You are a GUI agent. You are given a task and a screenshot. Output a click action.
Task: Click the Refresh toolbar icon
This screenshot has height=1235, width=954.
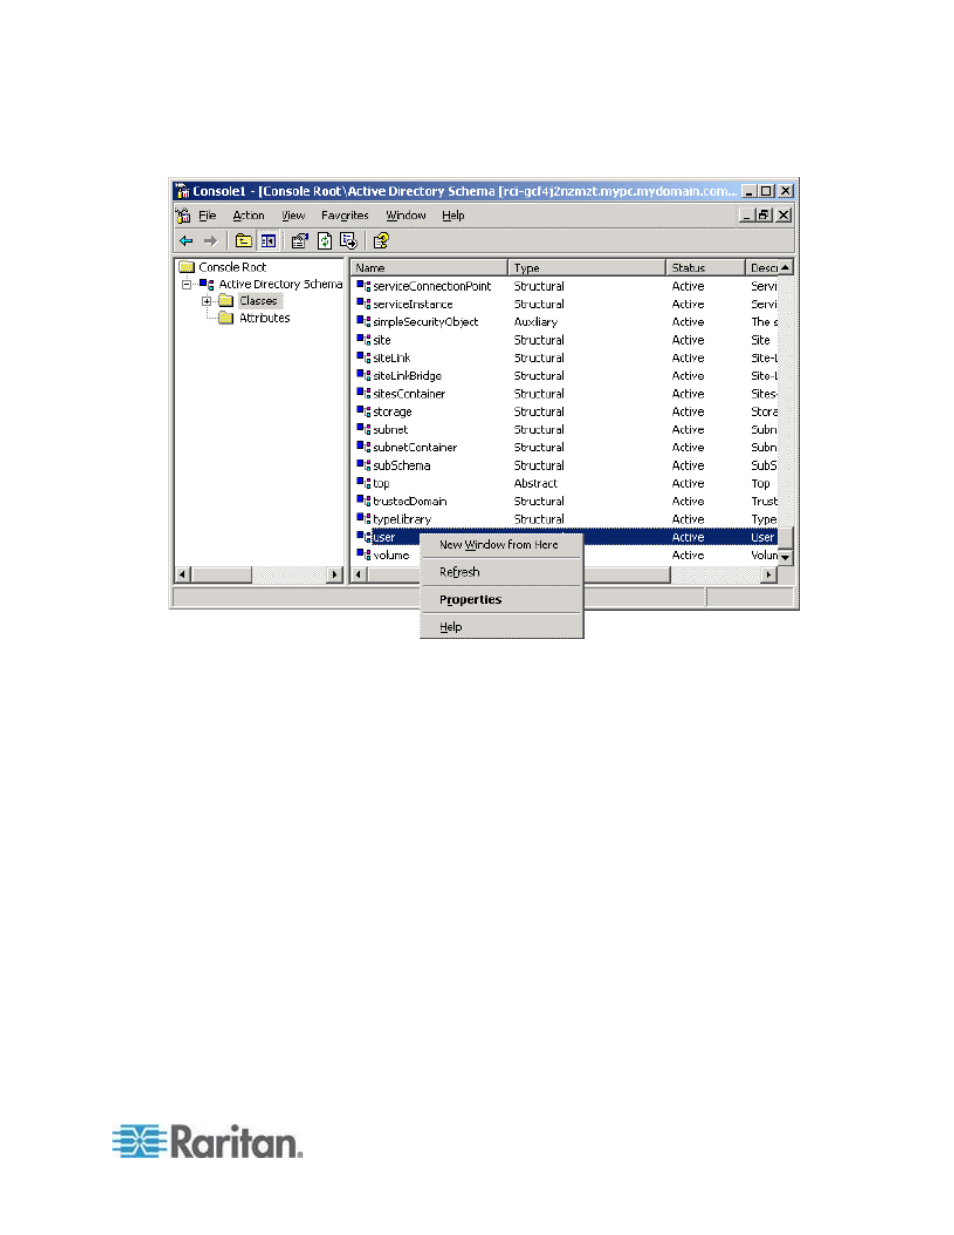[324, 241]
